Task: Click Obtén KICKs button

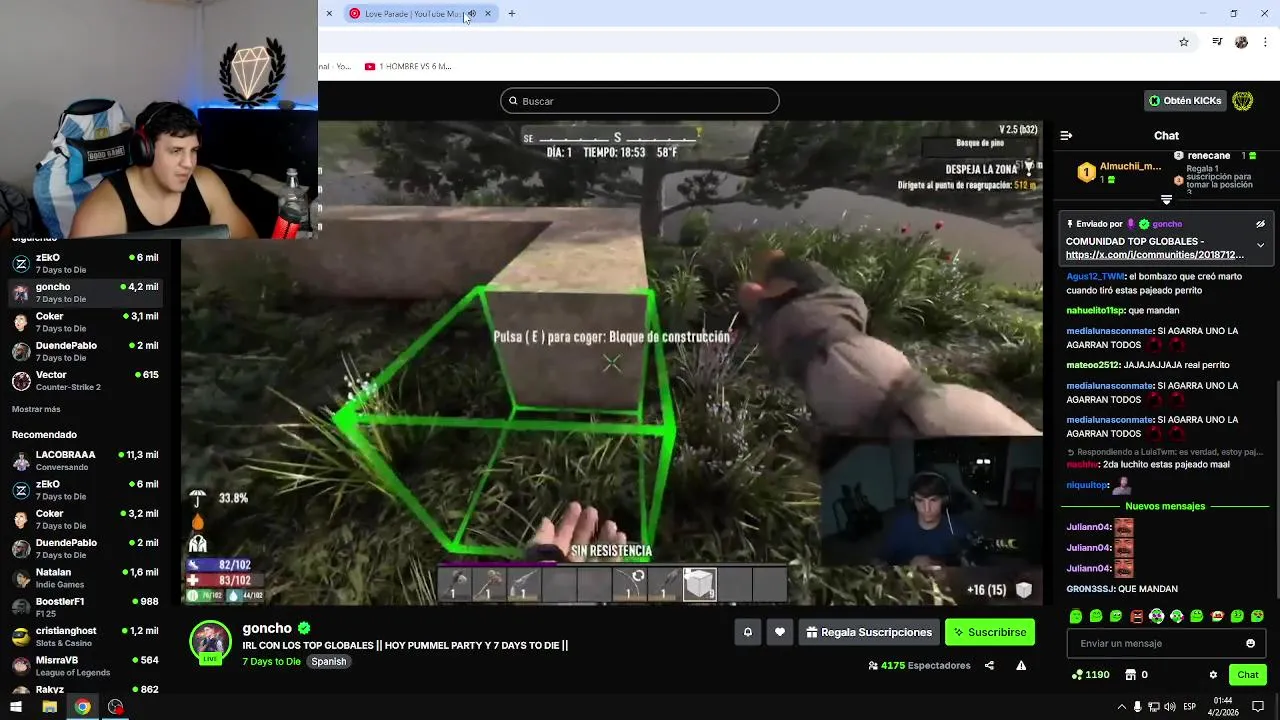Action: click(1185, 101)
